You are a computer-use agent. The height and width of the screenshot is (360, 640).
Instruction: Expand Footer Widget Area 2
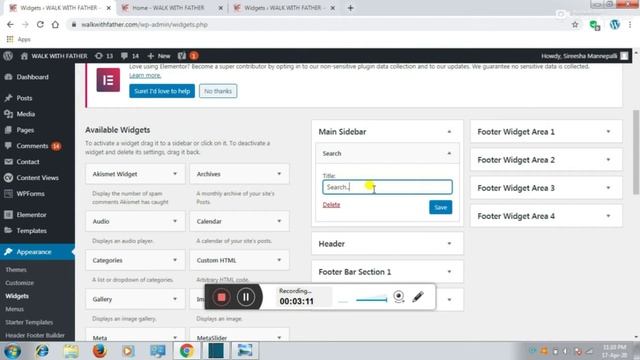pyautogui.click(x=608, y=160)
